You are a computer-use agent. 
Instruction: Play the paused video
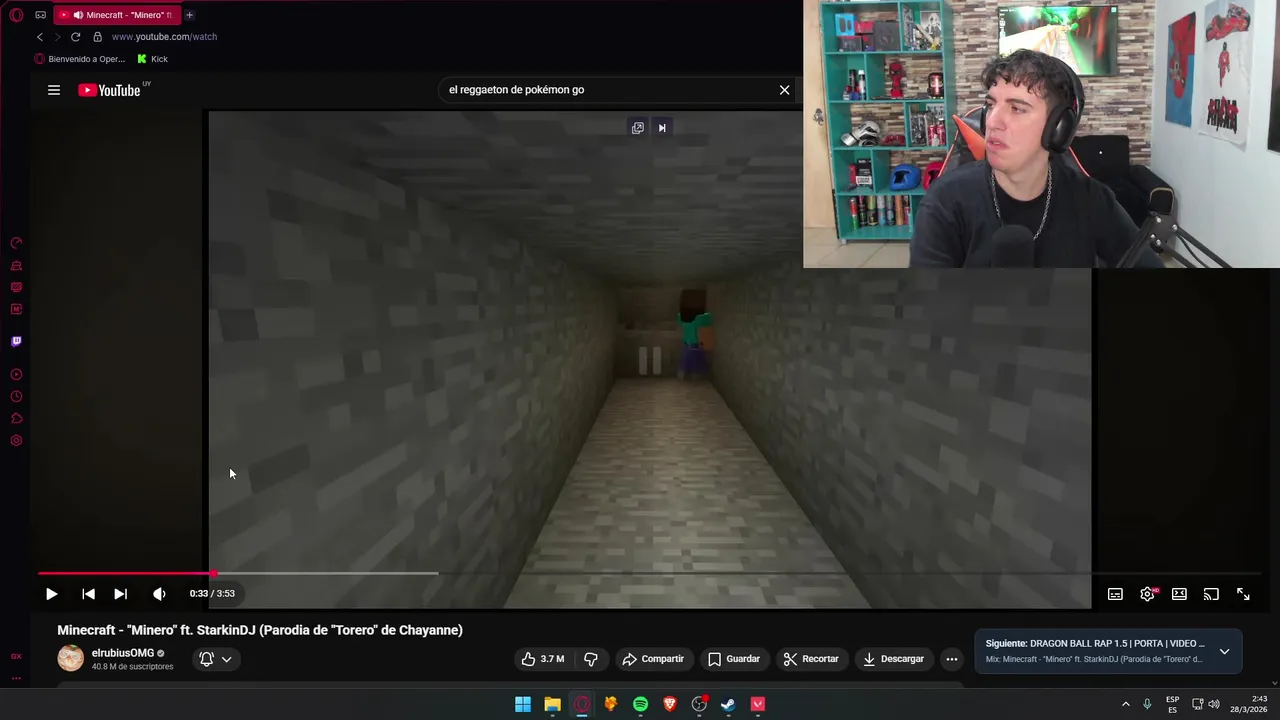[51, 594]
